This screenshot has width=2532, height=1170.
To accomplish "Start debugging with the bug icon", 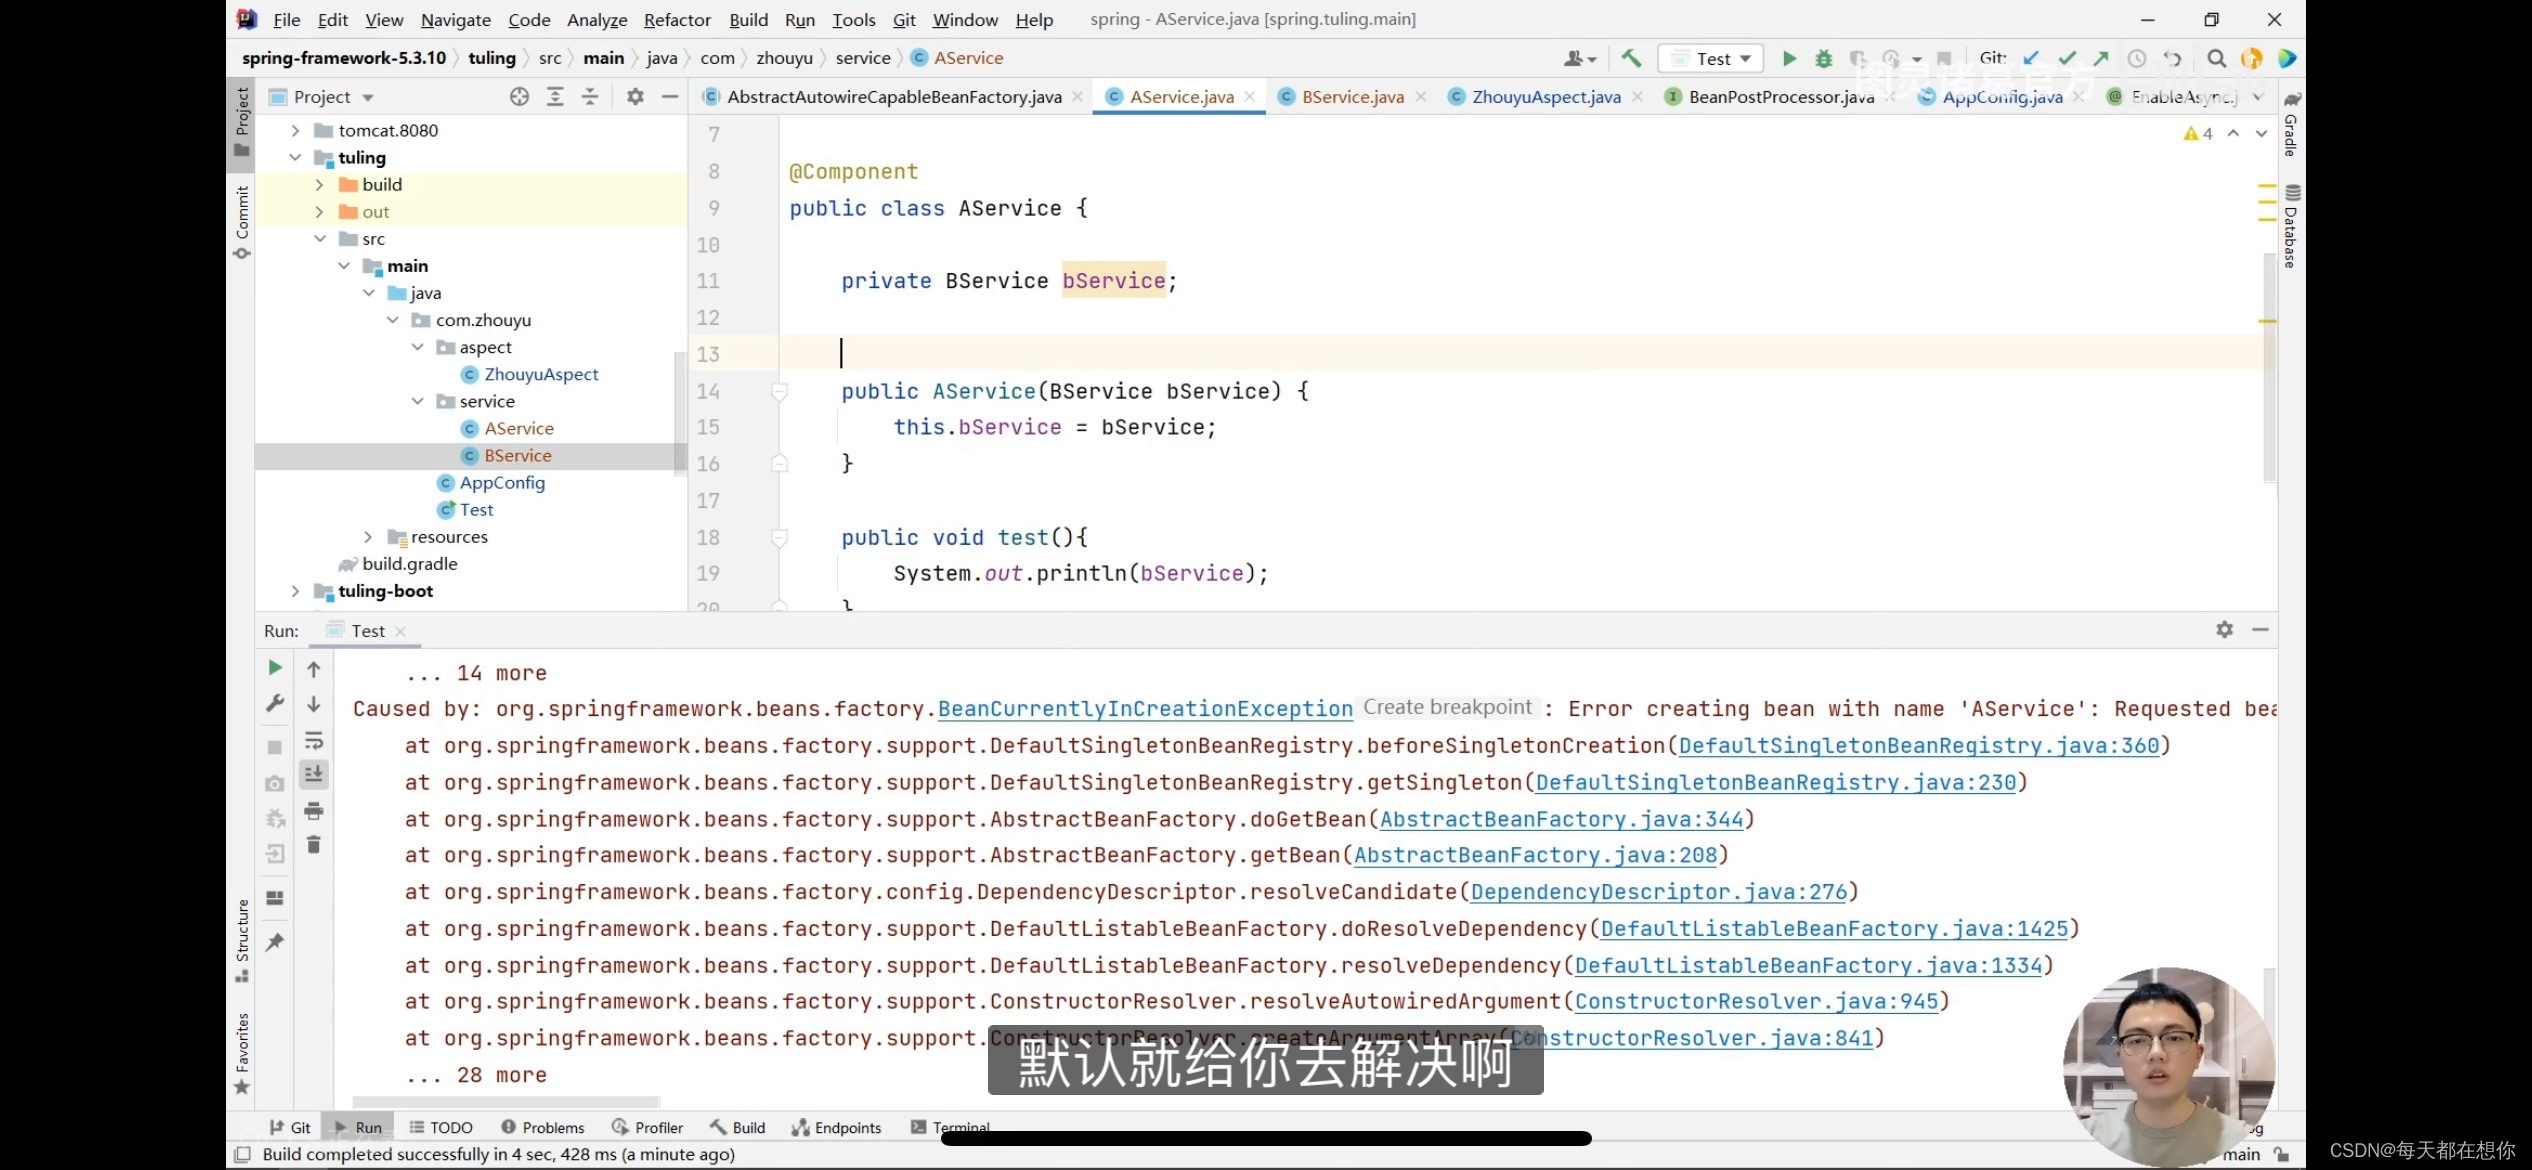I will tap(1824, 58).
